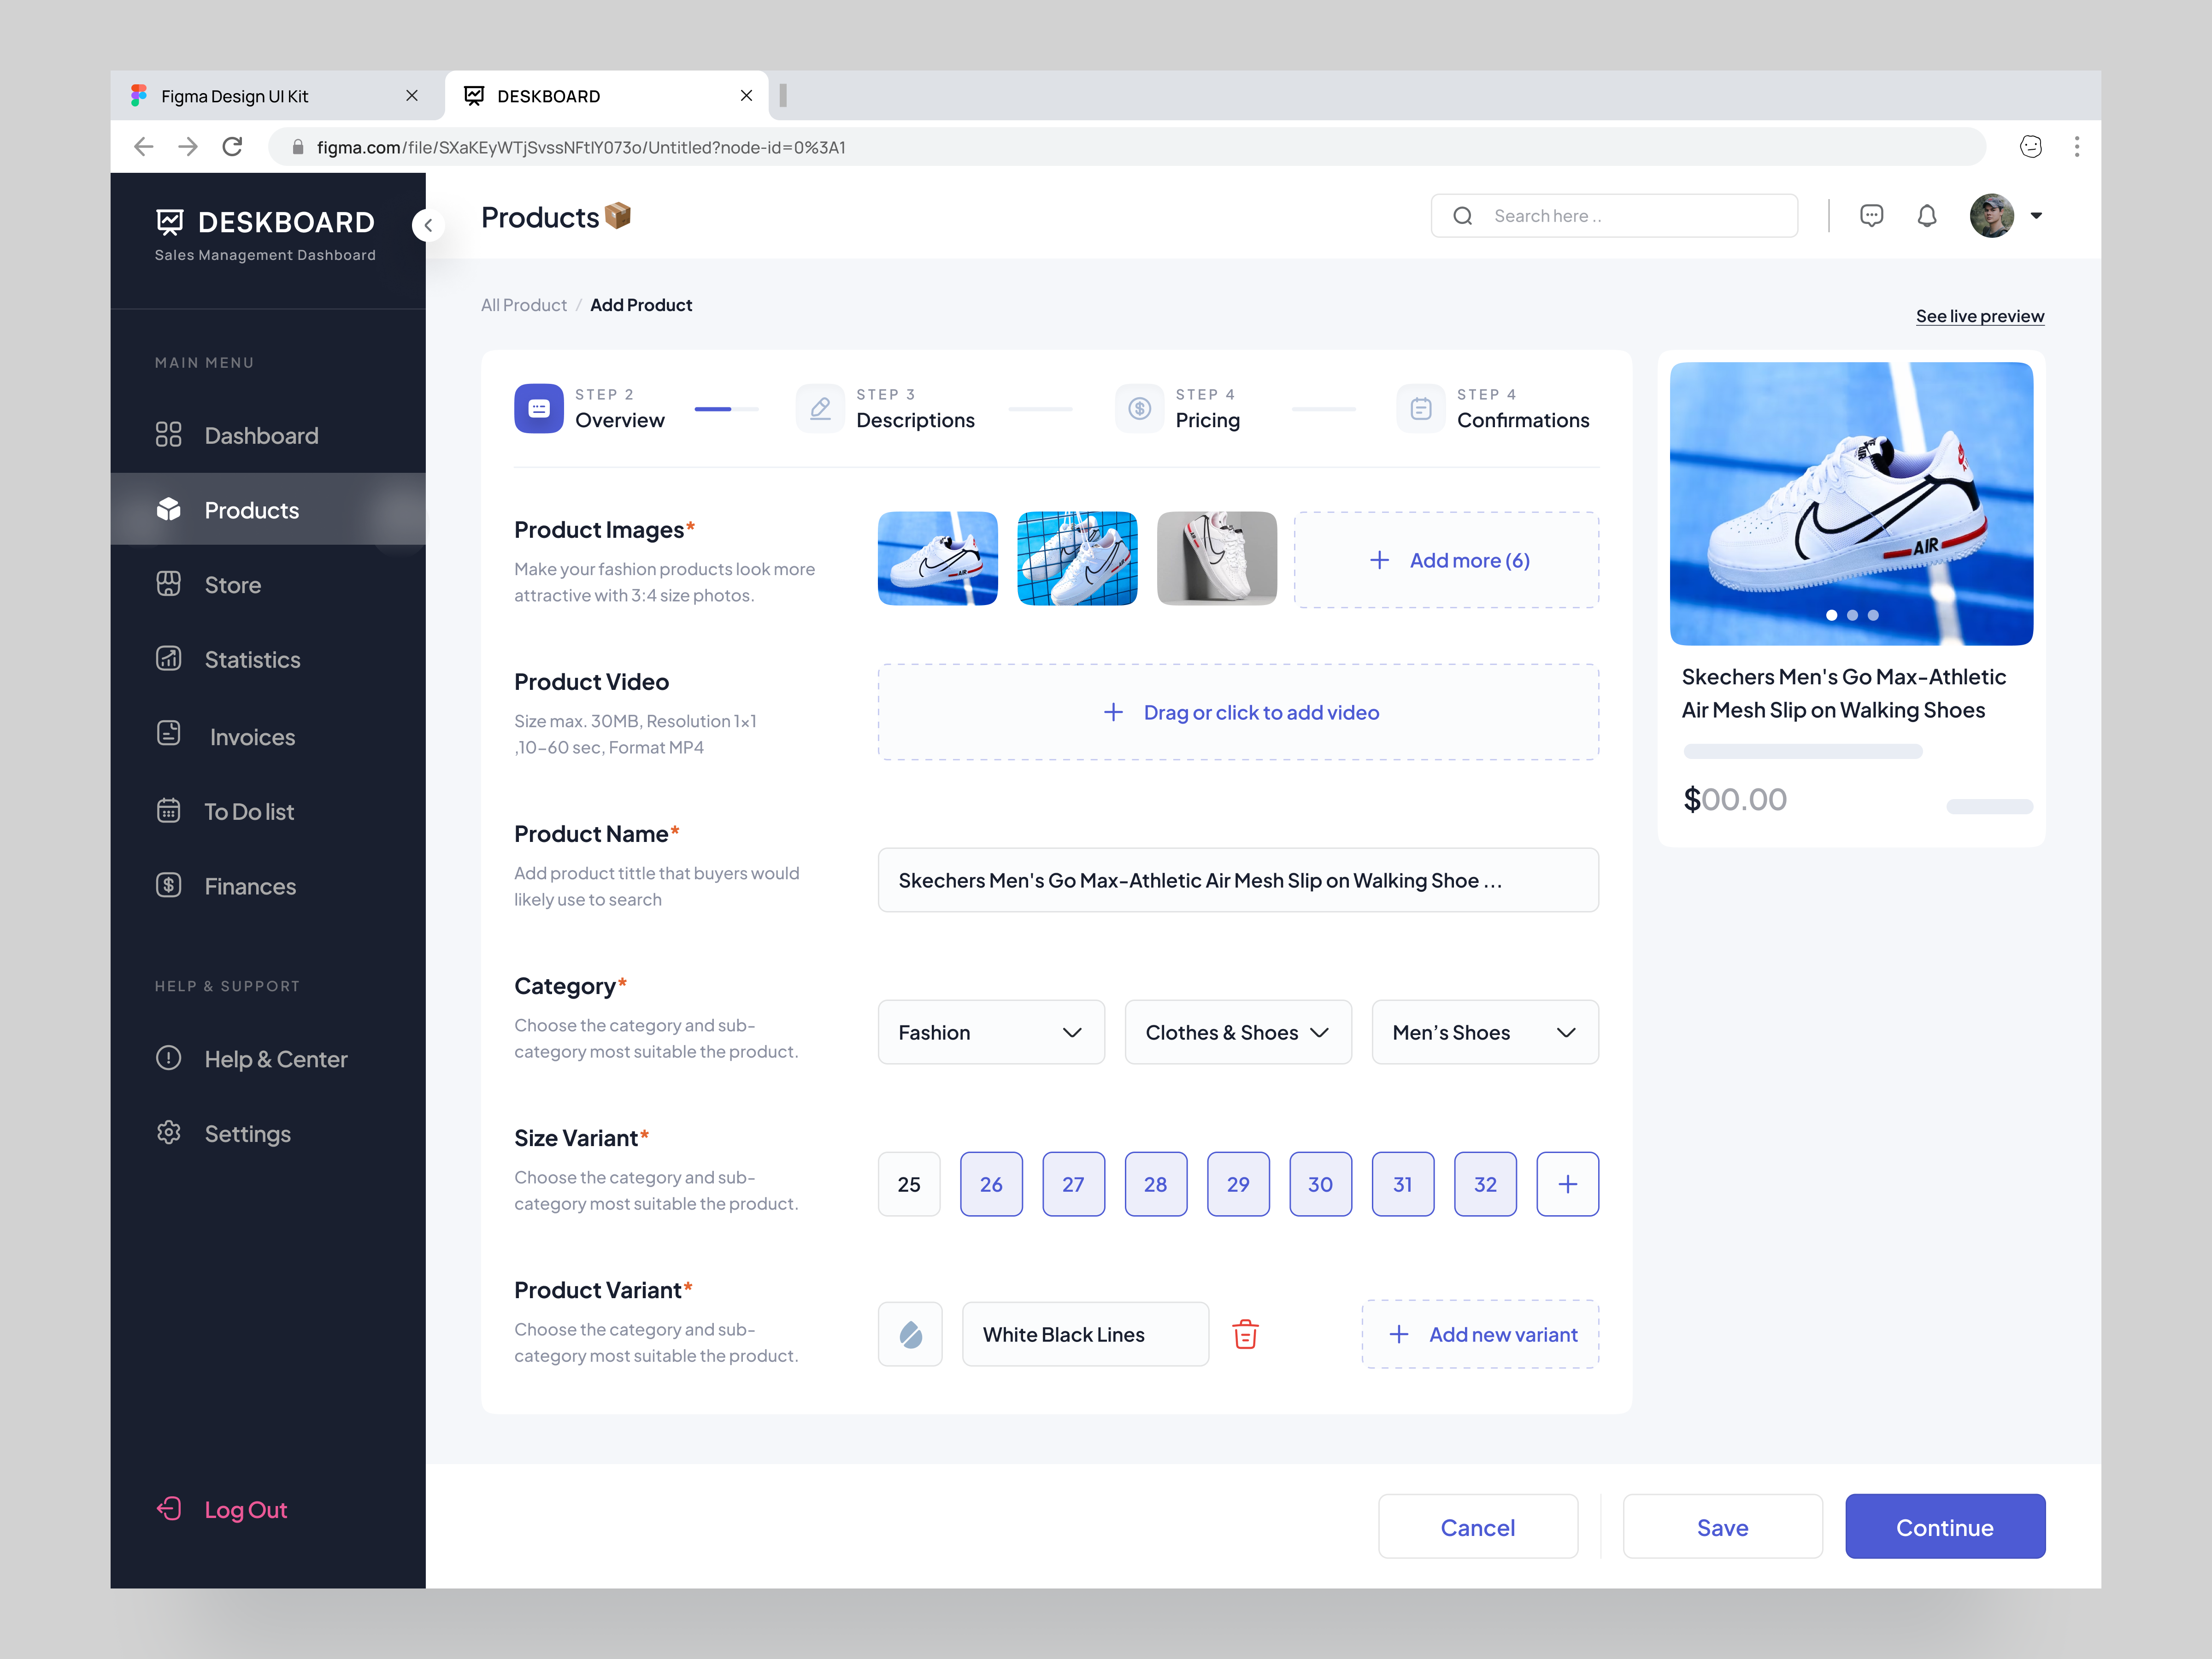The width and height of the screenshot is (2212, 1659).
Task: Open notifications bell icon
Action: pyautogui.click(x=1927, y=215)
